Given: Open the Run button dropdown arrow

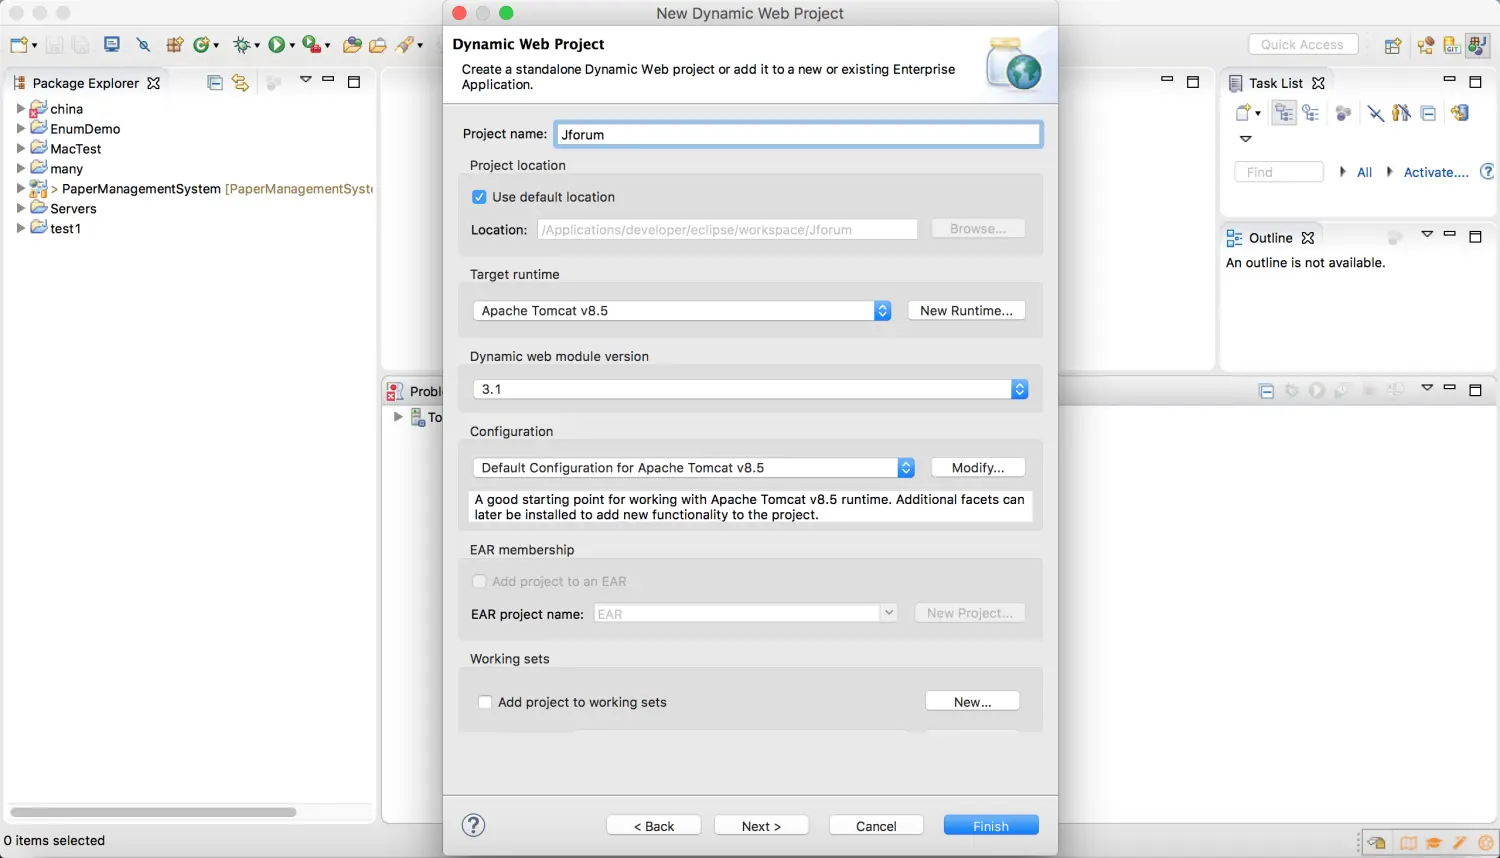Looking at the screenshot, I should pyautogui.click(x=292, y=46).
